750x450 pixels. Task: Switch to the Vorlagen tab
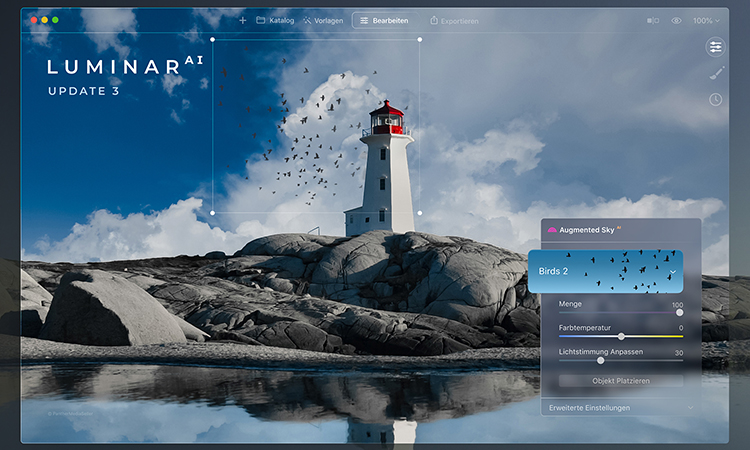click(322, 20)
